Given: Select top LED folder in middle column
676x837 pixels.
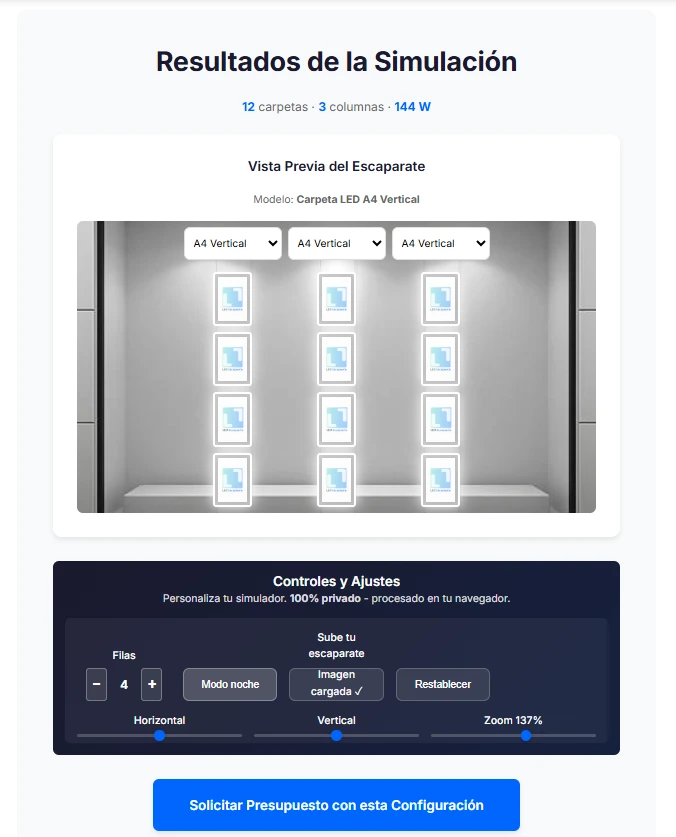Looking at the screenshot, I should coord(336,299).
